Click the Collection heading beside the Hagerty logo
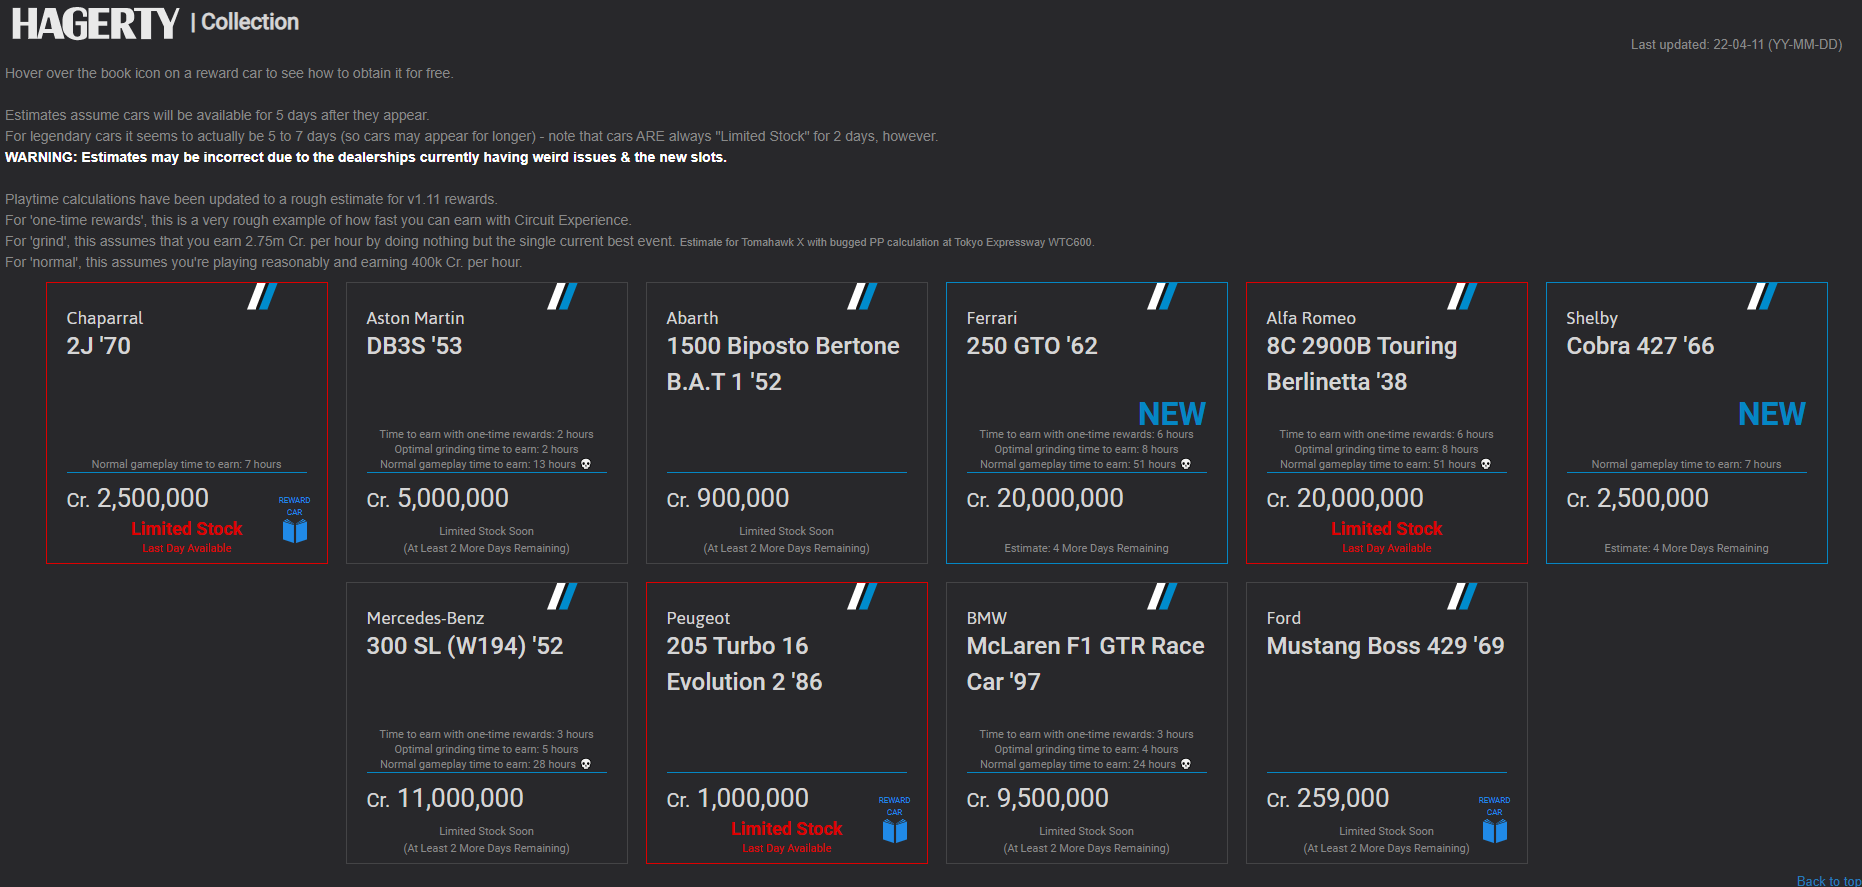The height and width of the screenshot is (887, 1862). (x=250, y=22)
